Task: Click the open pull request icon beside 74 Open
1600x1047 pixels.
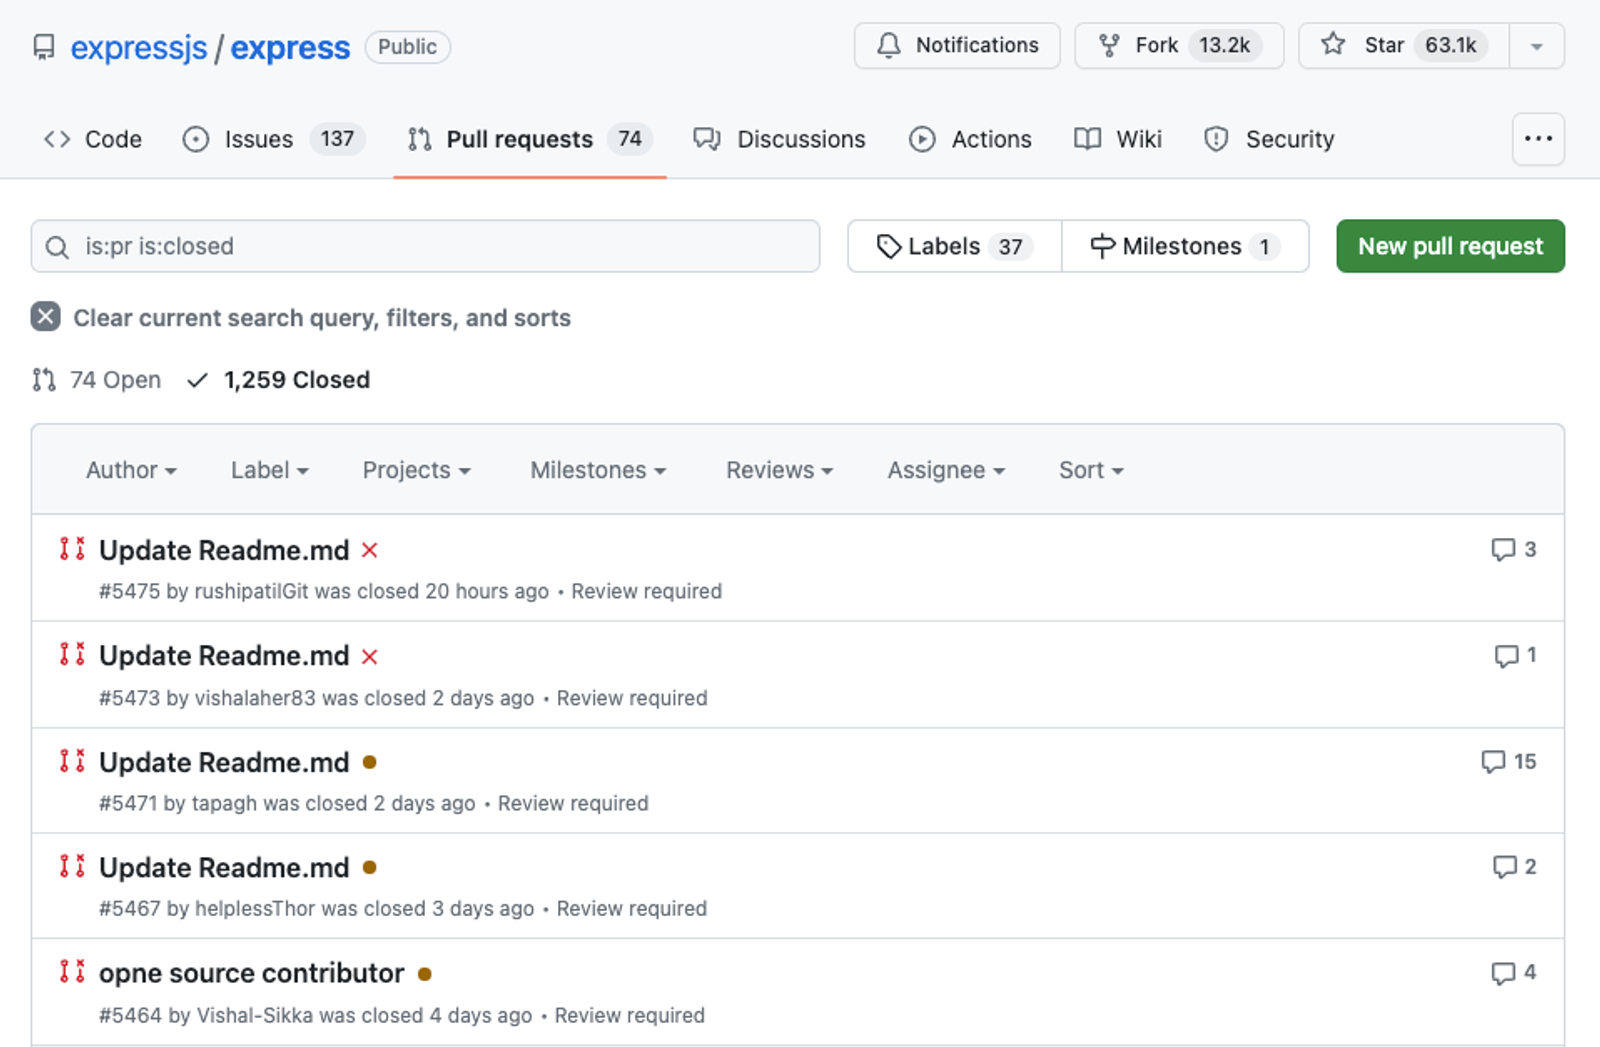Action: point(44,380)
